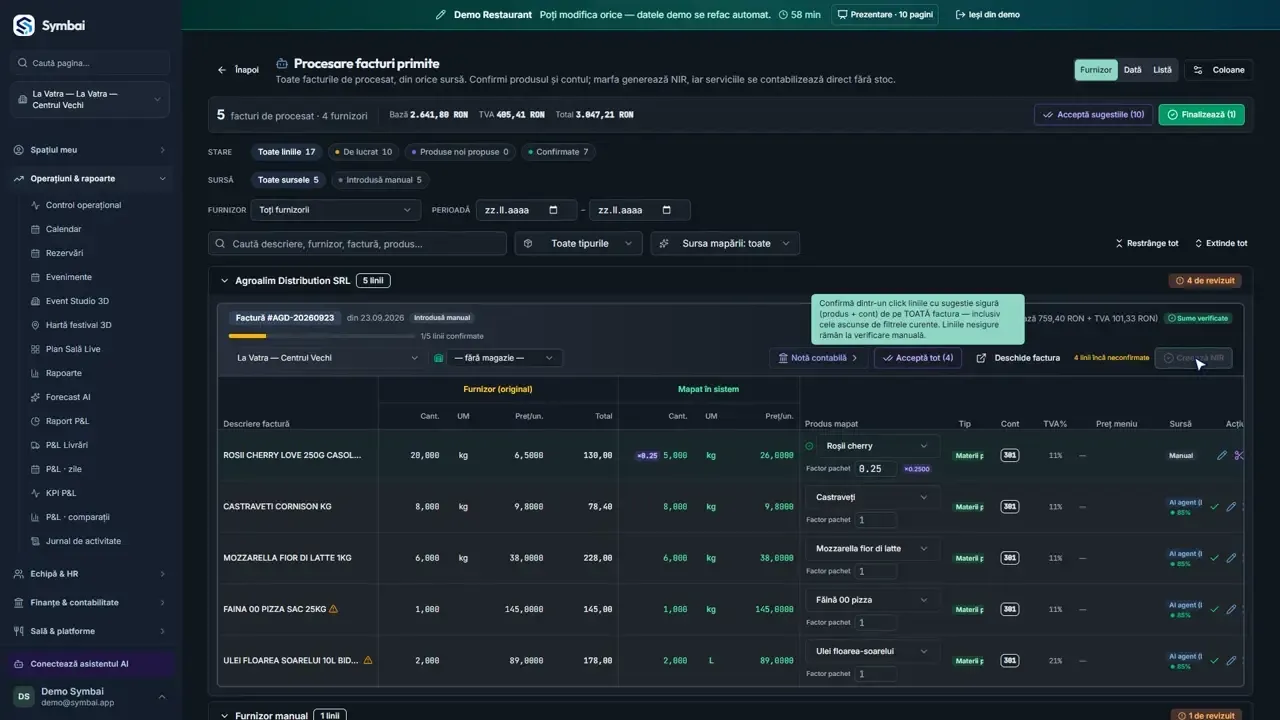Expand Finanțe & contabilitate sidebar section
The height and width of the screenshot is (720, 1280).
[x=90, y=602]
